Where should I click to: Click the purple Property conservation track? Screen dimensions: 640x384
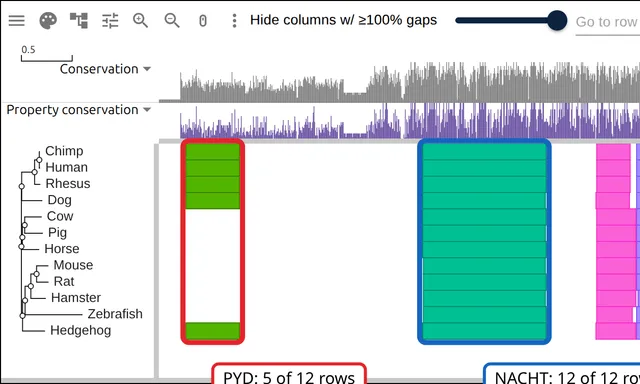pyautogui.click(x=409, y=121)
